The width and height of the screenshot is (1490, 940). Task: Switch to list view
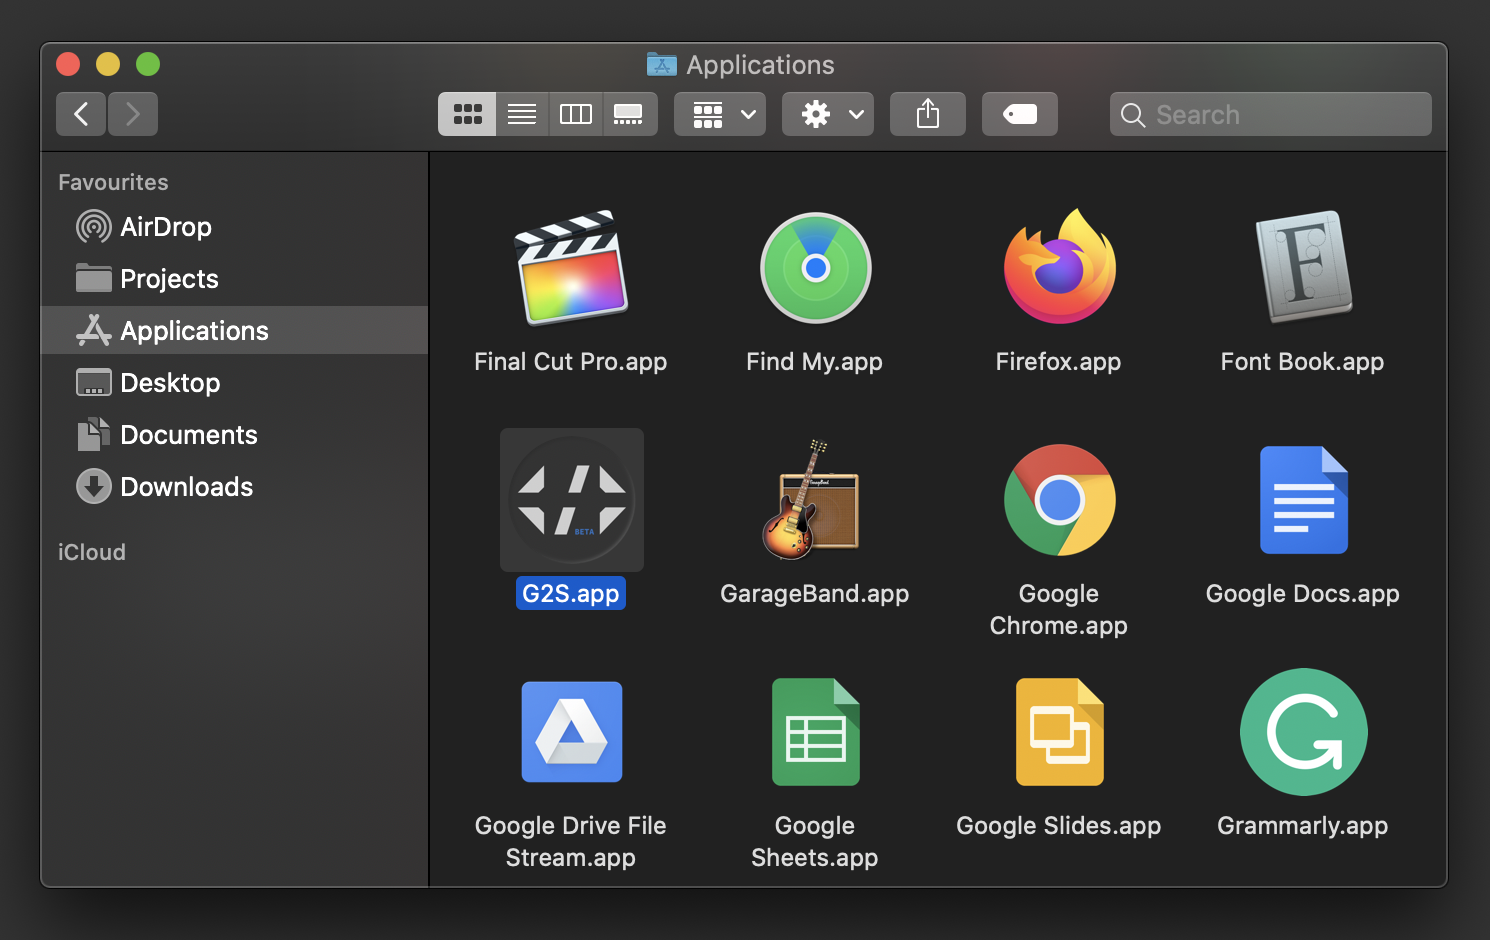pos(522,114)
